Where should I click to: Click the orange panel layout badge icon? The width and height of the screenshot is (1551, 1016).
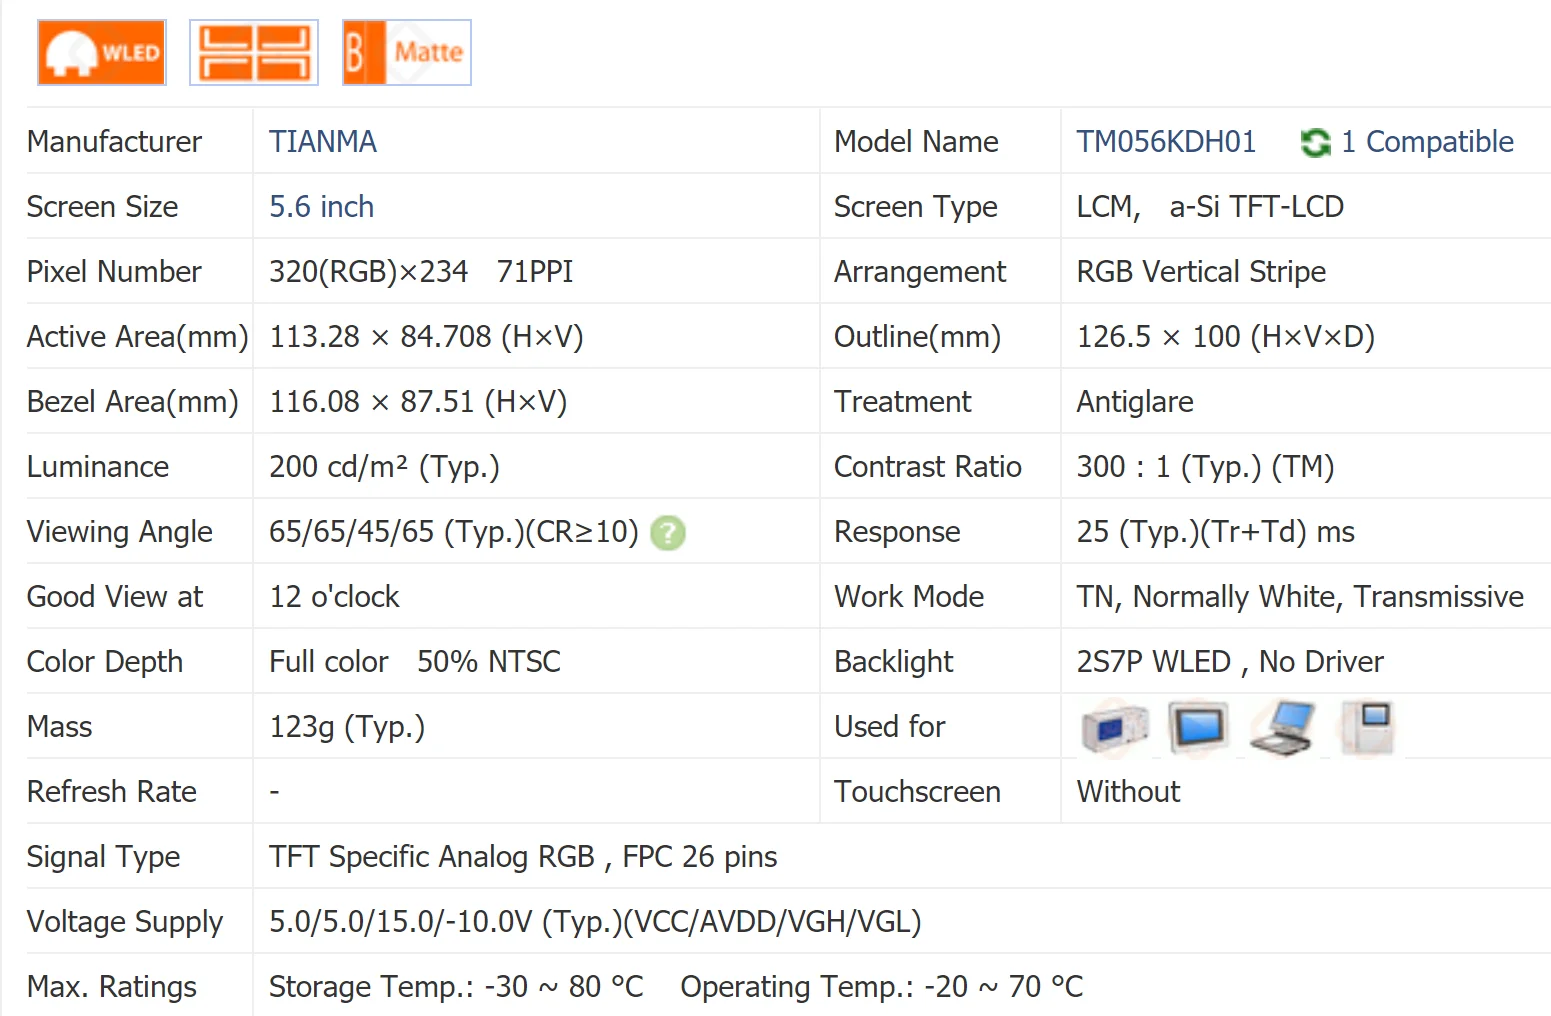[254, 52]
